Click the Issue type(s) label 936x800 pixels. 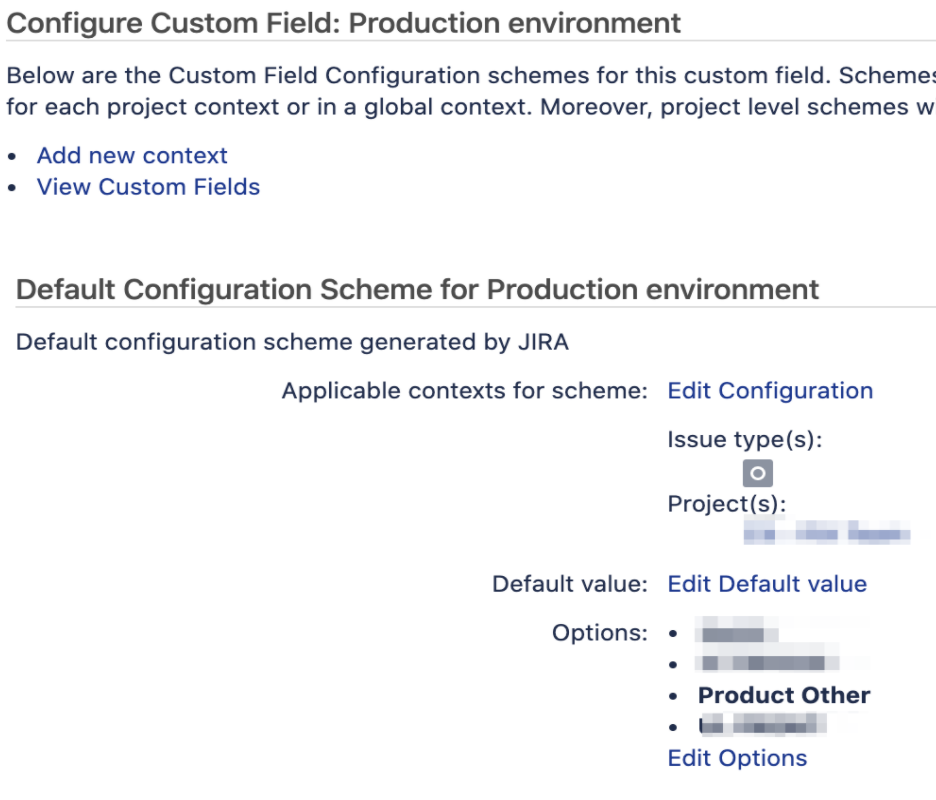point(745,439)
